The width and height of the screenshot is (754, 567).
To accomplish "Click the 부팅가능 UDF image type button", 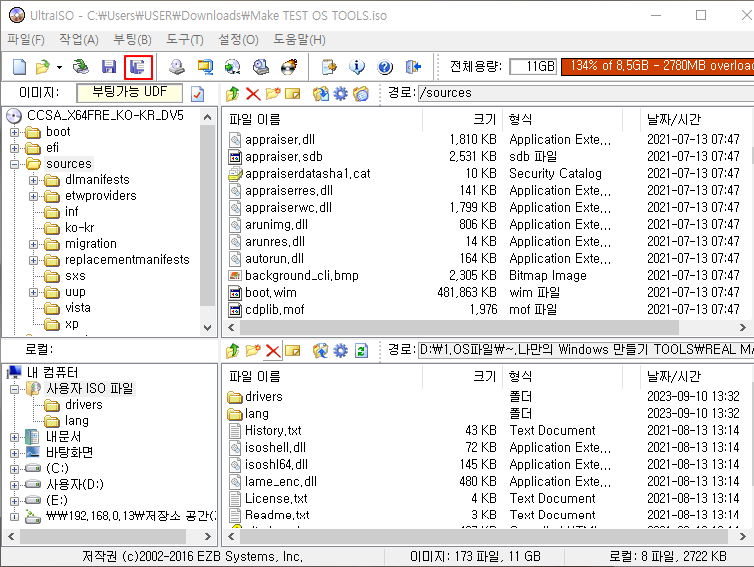I will pyautogui.click(x=129, y=93).
